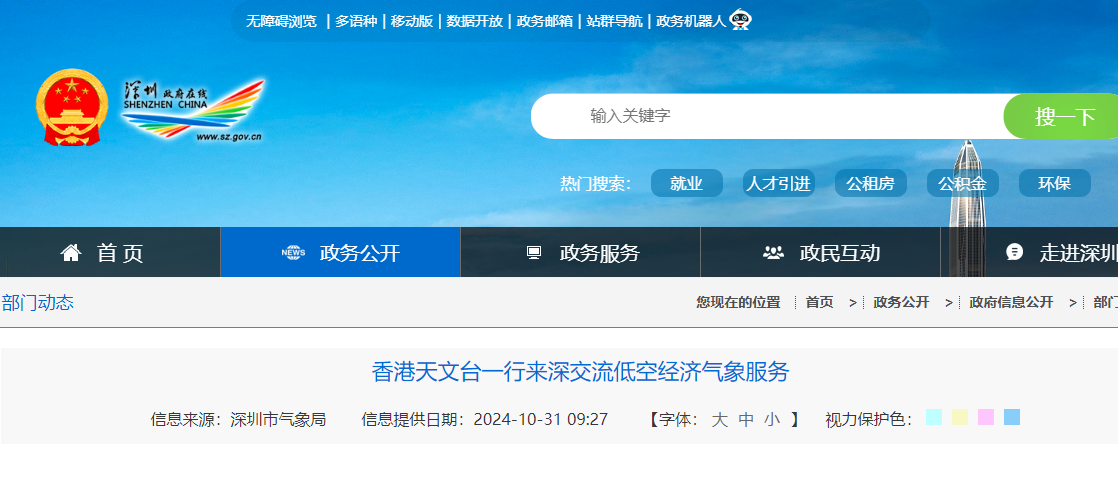Image resolution: width=1118 pixels, height=478 pixels.
Task: Click the monitor icon beside 政务服务
Action: click(x=534, y=253)
